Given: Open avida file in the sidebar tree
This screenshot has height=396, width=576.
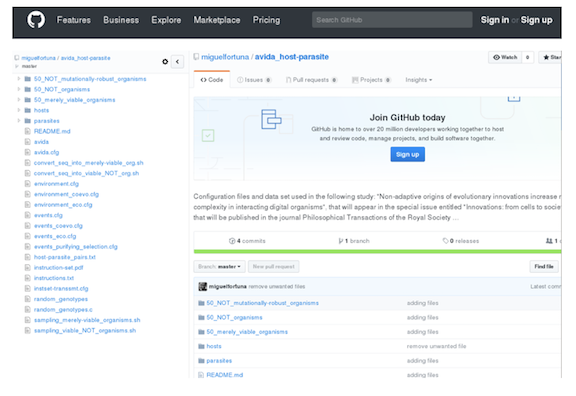Looking at the screenshot, I should point(41,142).
